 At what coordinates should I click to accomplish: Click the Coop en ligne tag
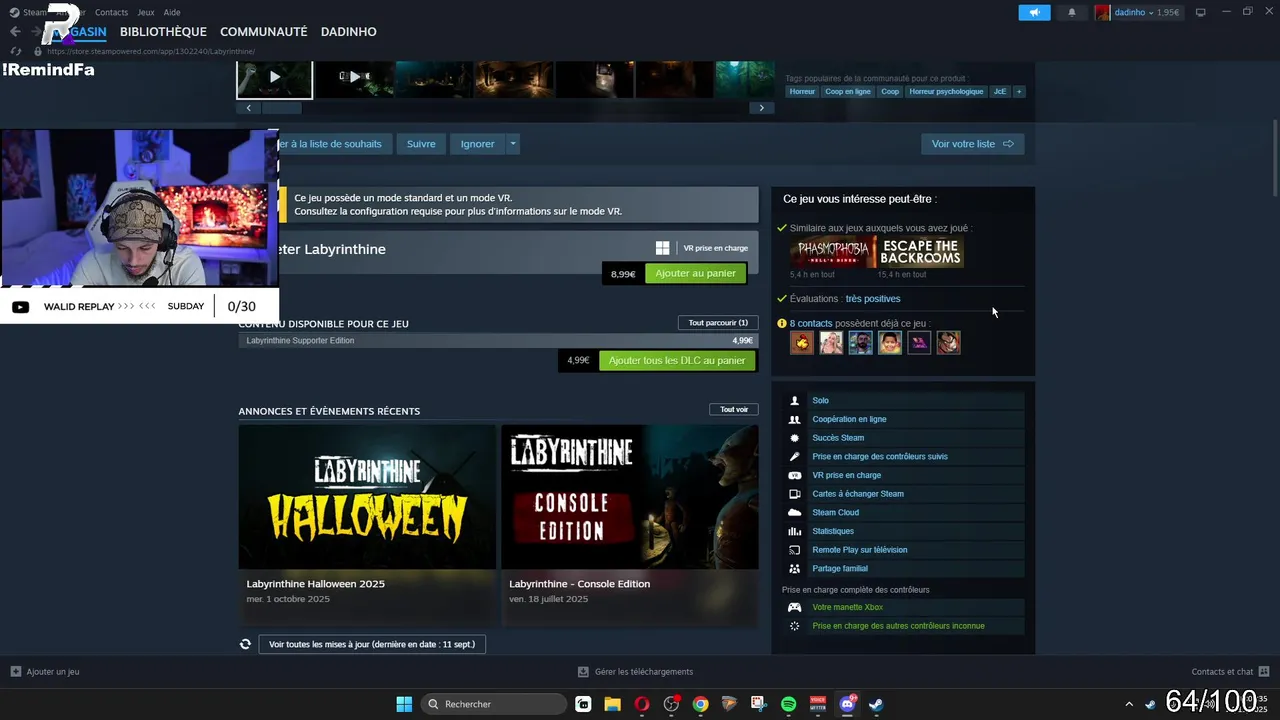point(847,91)
